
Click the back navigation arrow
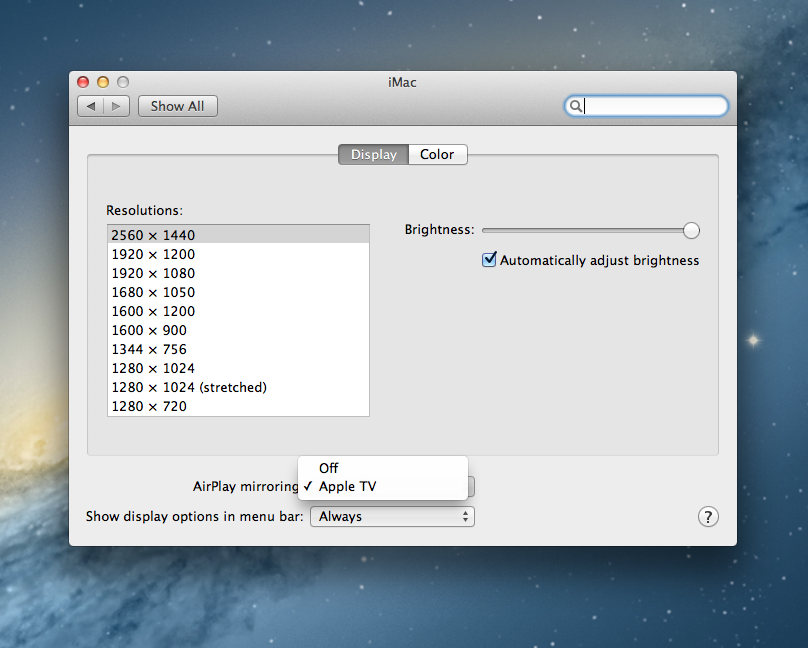pyautogui.click(x=91, y=106)
